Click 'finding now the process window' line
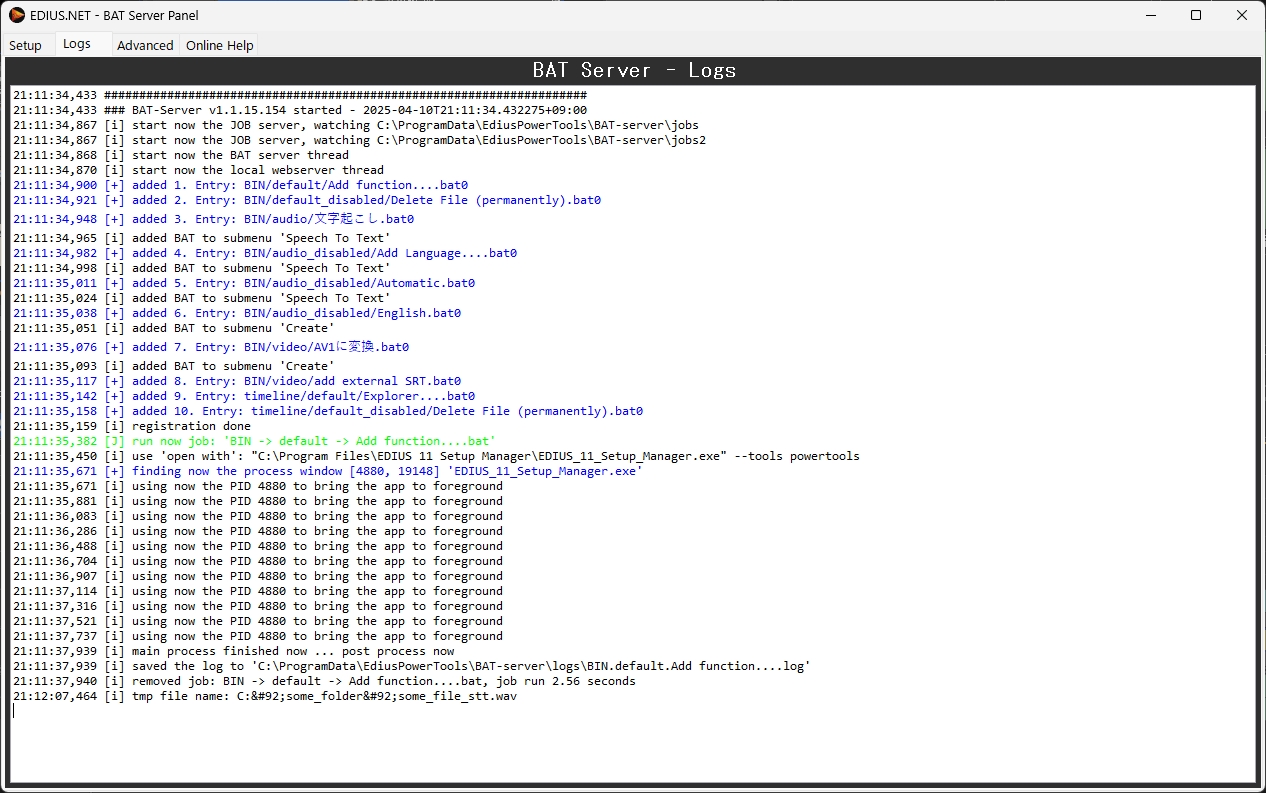The width and height of the screenshot is (1266, 793). click(328, 471)
